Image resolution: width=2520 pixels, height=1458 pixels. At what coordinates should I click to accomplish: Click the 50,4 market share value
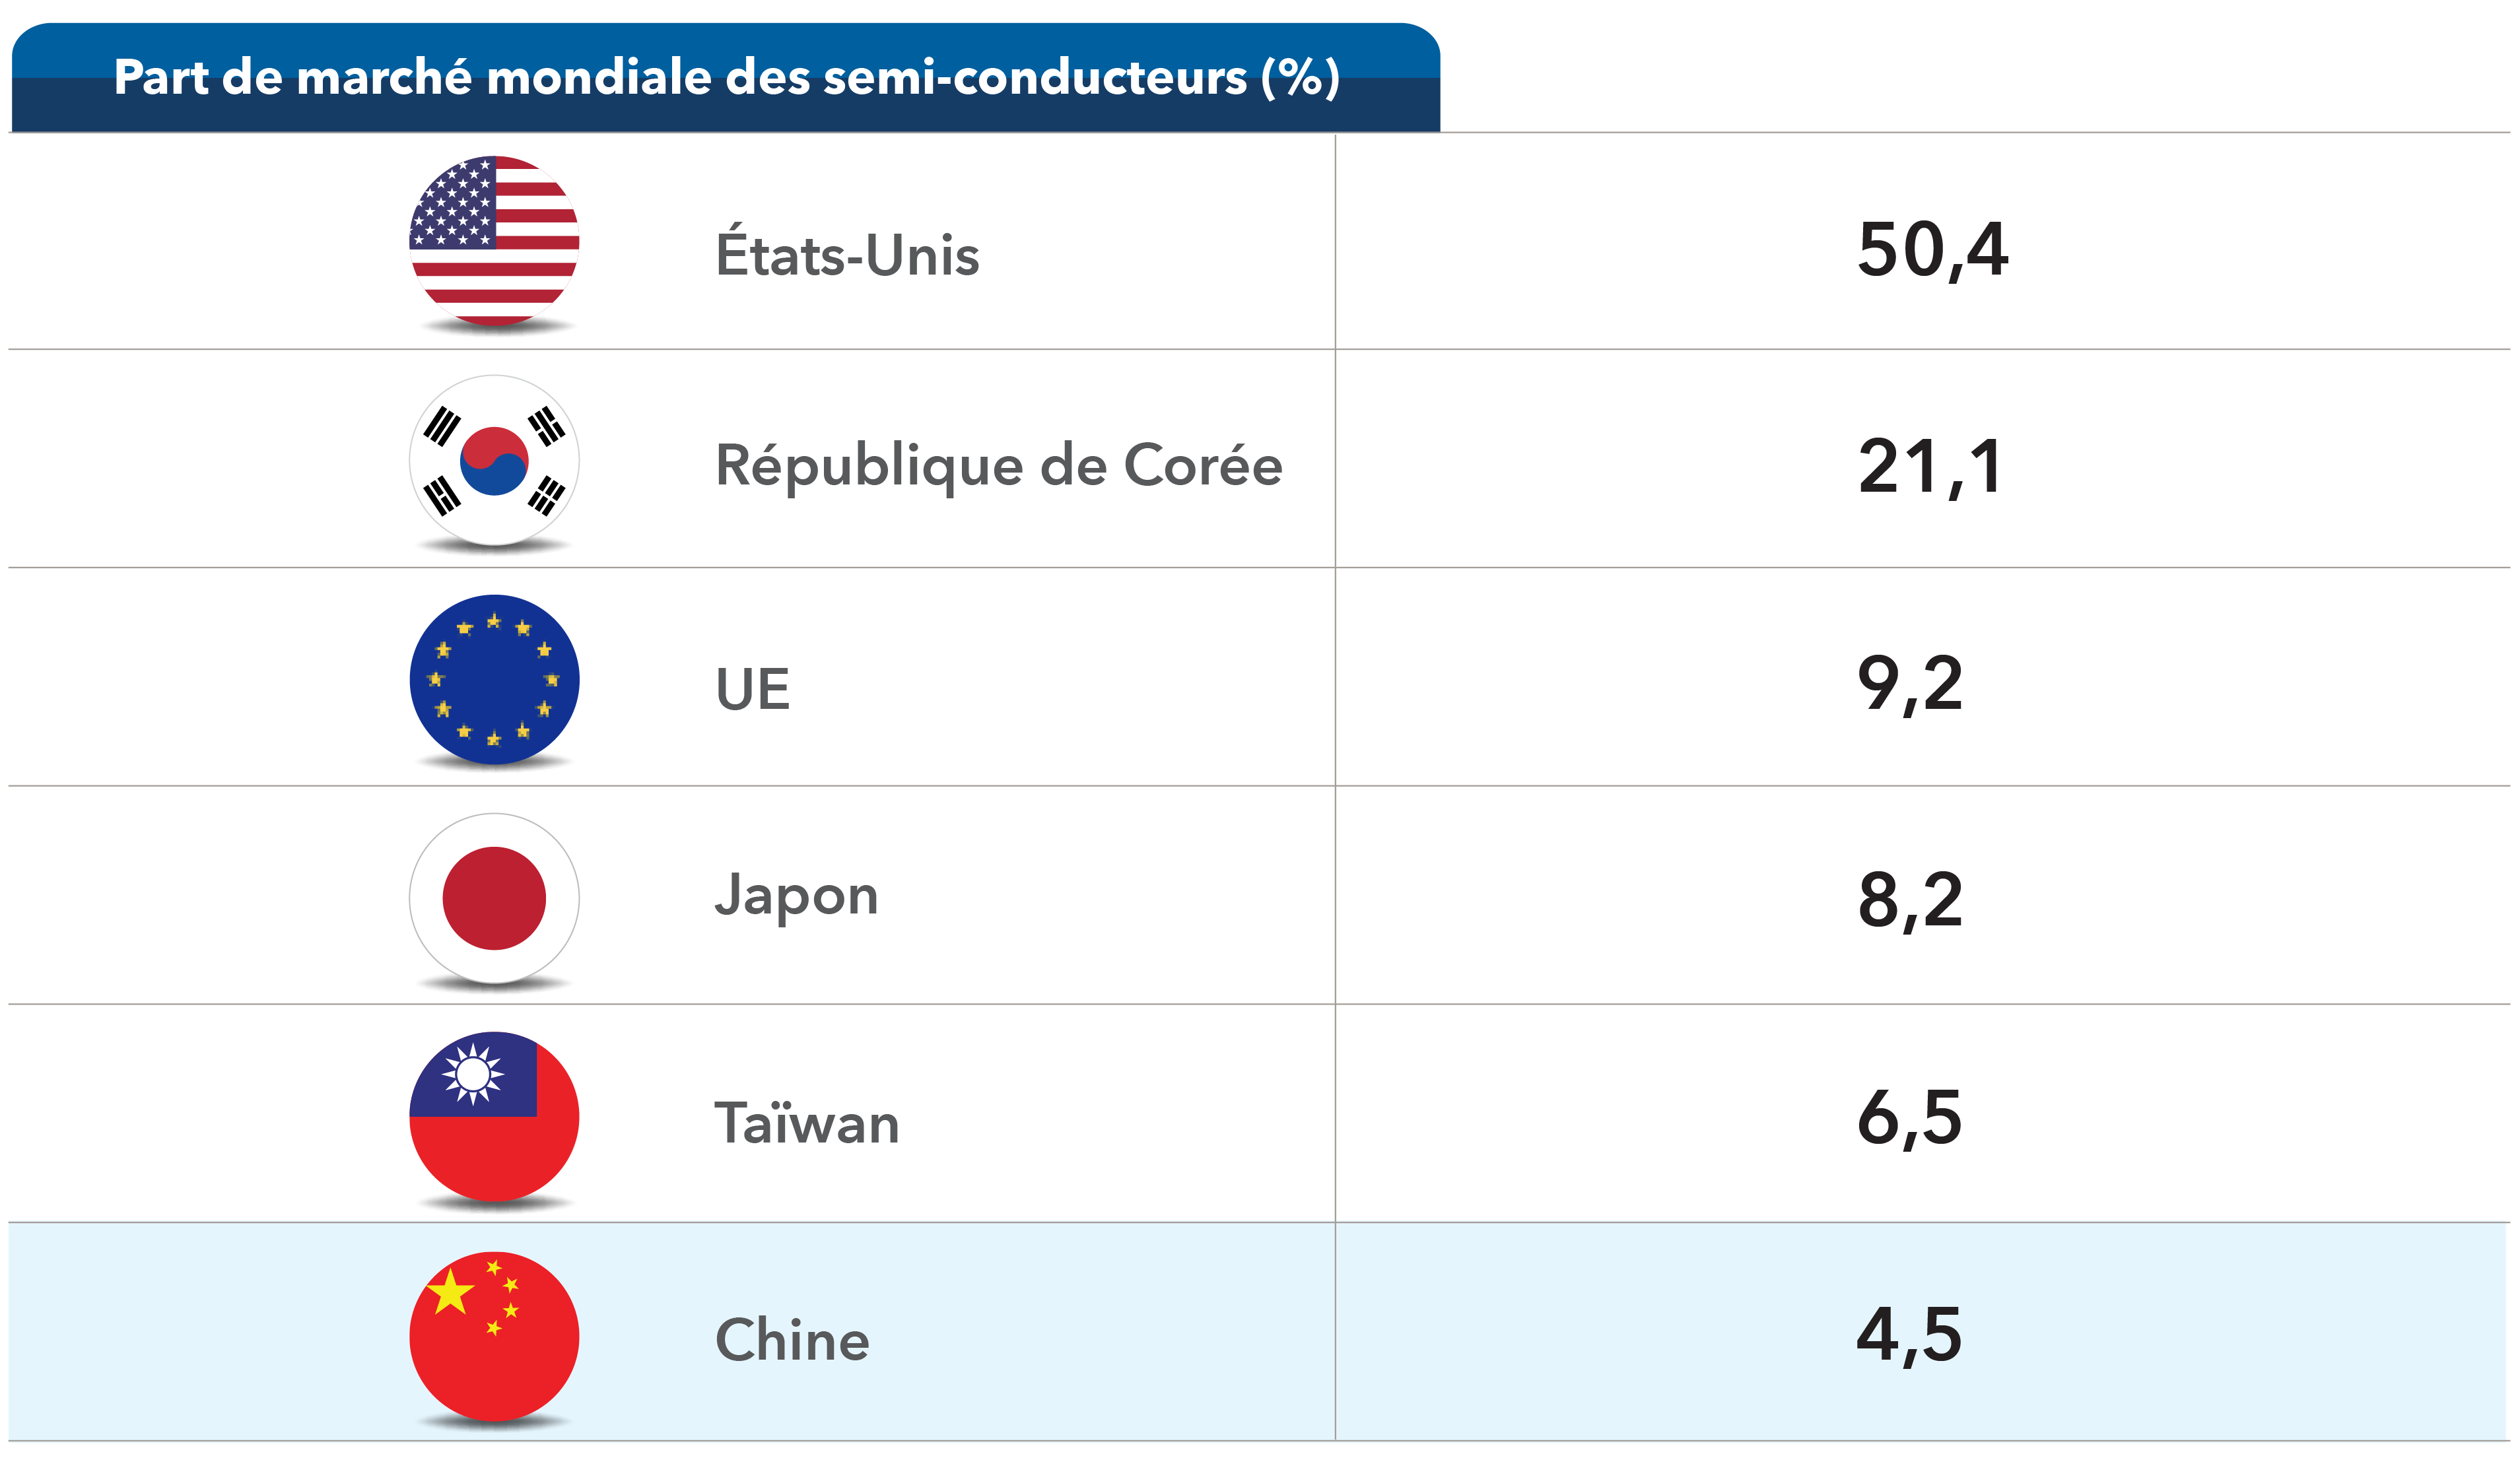click(x=1932, y=250)
